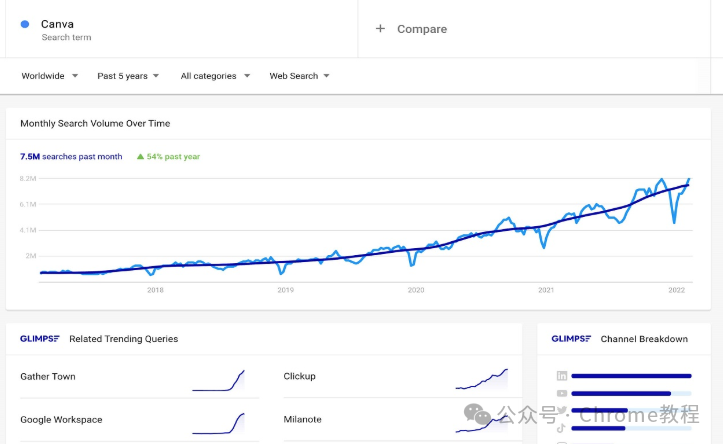Click the blue Canva search term dot
The image size is (723, 444).
pyautogui.click(x=25, y=24)
